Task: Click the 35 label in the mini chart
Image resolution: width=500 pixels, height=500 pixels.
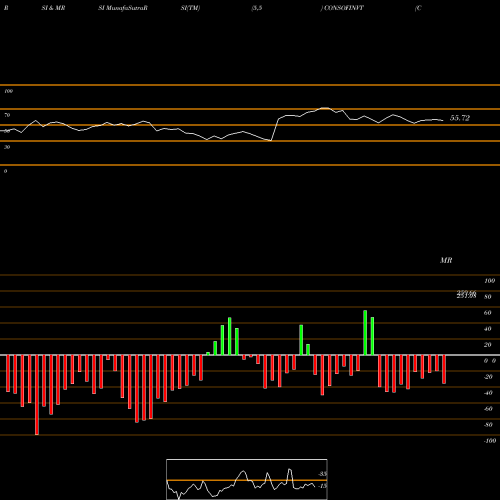Action: tap(322, 474)
